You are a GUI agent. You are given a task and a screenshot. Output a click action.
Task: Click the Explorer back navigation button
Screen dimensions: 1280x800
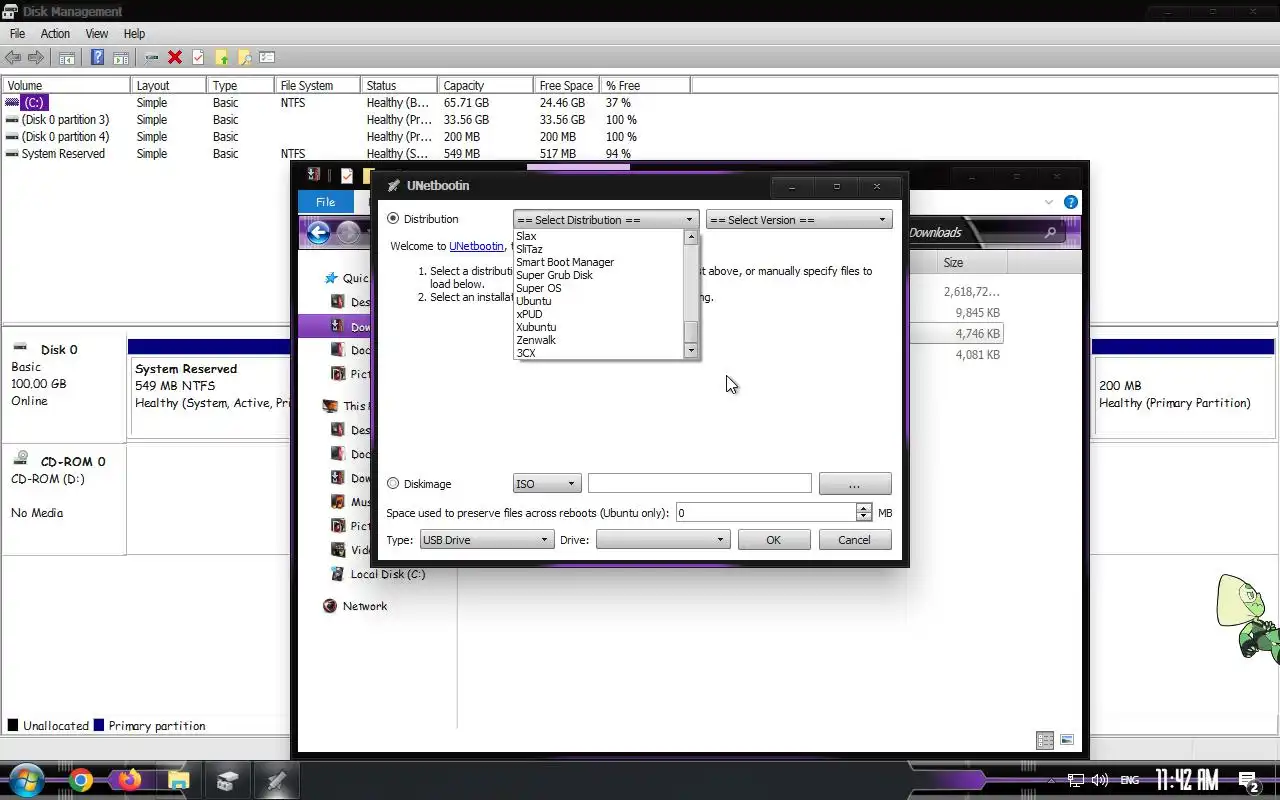click(319, 233)
